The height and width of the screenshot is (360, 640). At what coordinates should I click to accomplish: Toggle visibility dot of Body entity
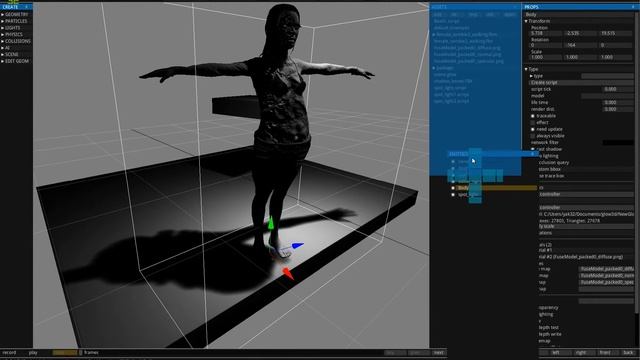(x=453, y=188)
